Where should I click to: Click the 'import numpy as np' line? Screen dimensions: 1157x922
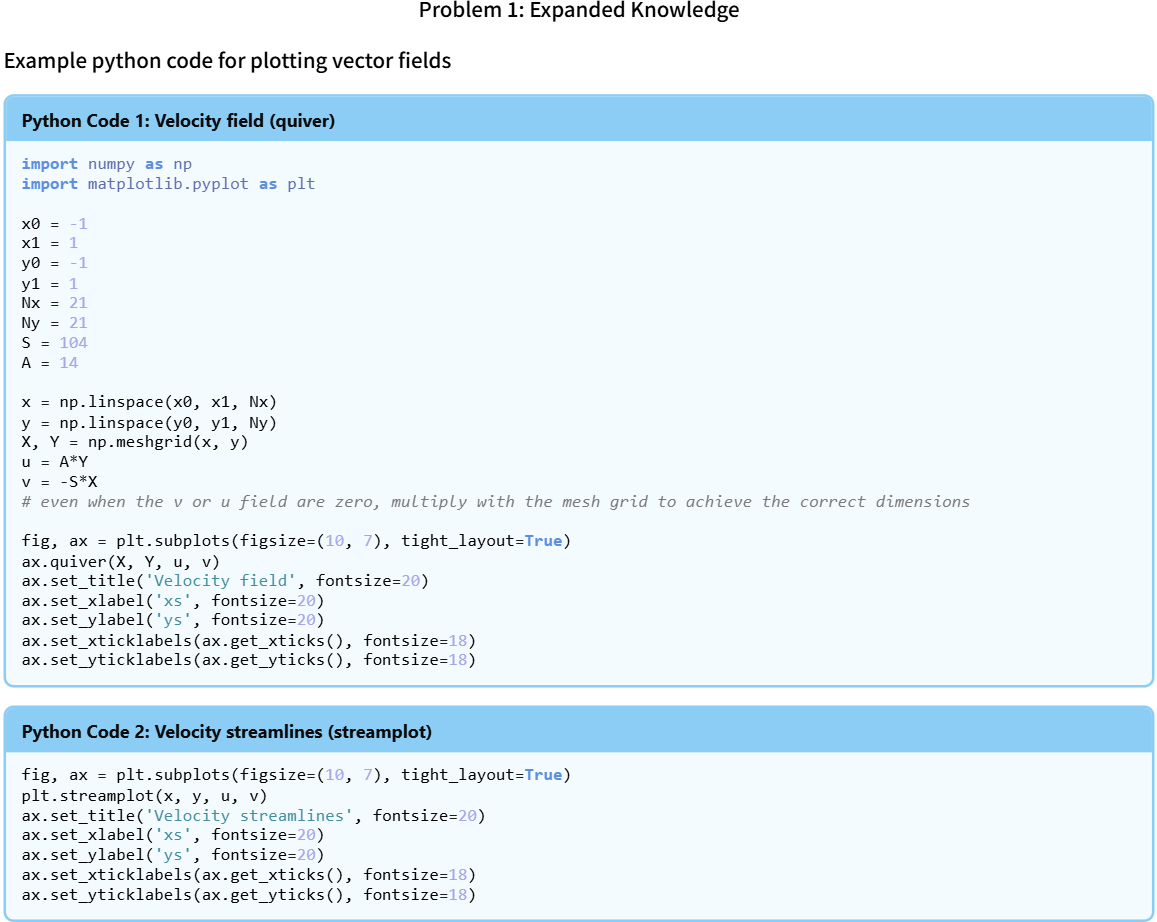point(106,164)
